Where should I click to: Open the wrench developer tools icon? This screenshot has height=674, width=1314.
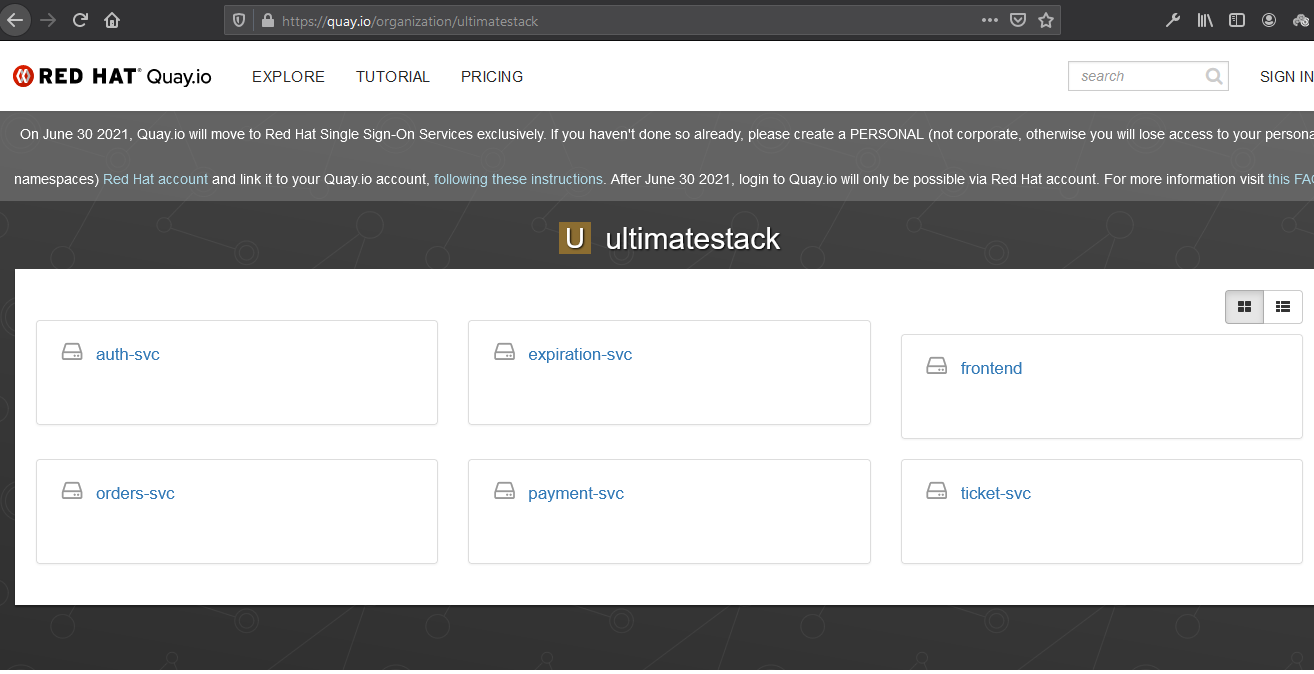1173,20
